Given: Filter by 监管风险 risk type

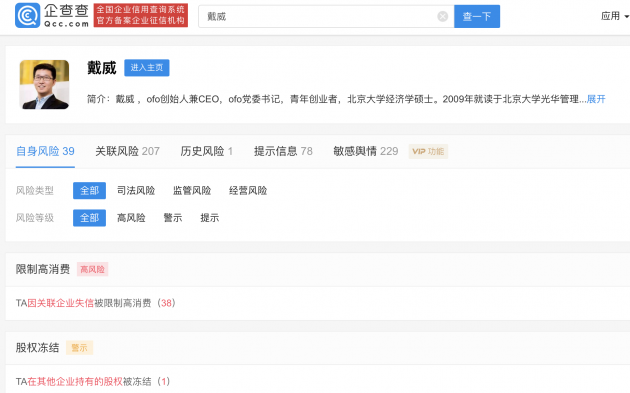Looking at the screenshot, I should [x=192, y=190].
